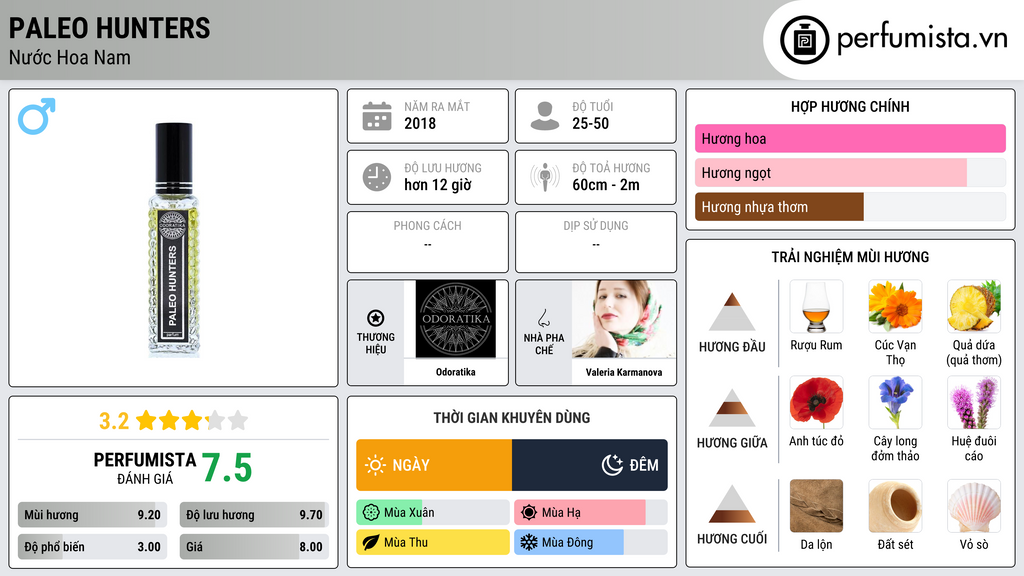
Task: Click the Mùa Xuân season bar
Action: click(x=433, y=513)
